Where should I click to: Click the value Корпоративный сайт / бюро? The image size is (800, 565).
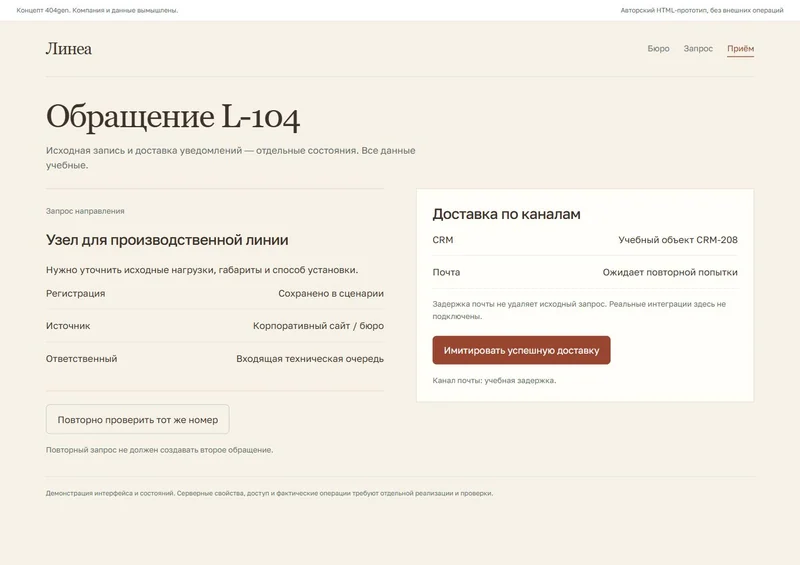coord(318,326)
